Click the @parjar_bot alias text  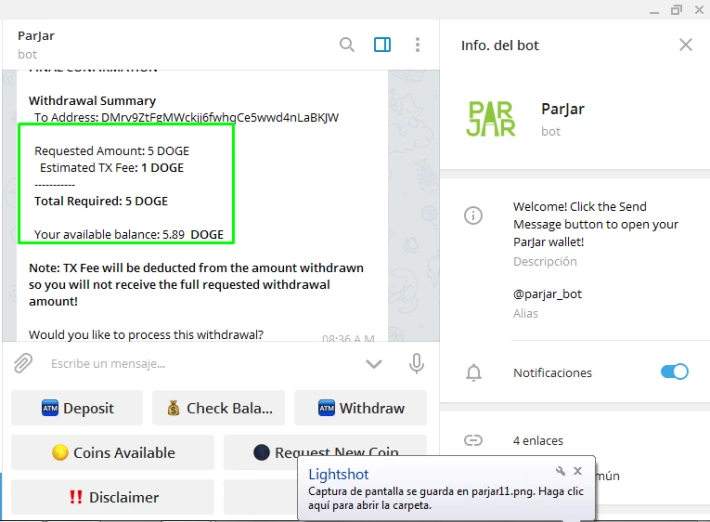point(547,294)
